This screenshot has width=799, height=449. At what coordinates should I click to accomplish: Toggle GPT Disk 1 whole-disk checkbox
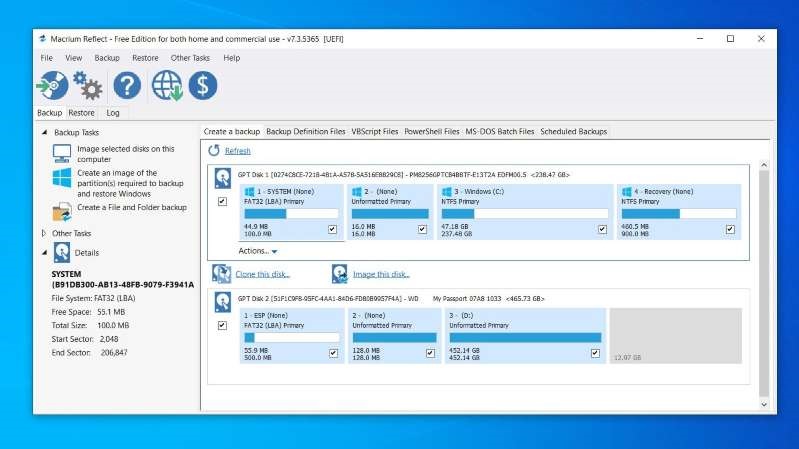pyautogui.click(x=222, y=201)
